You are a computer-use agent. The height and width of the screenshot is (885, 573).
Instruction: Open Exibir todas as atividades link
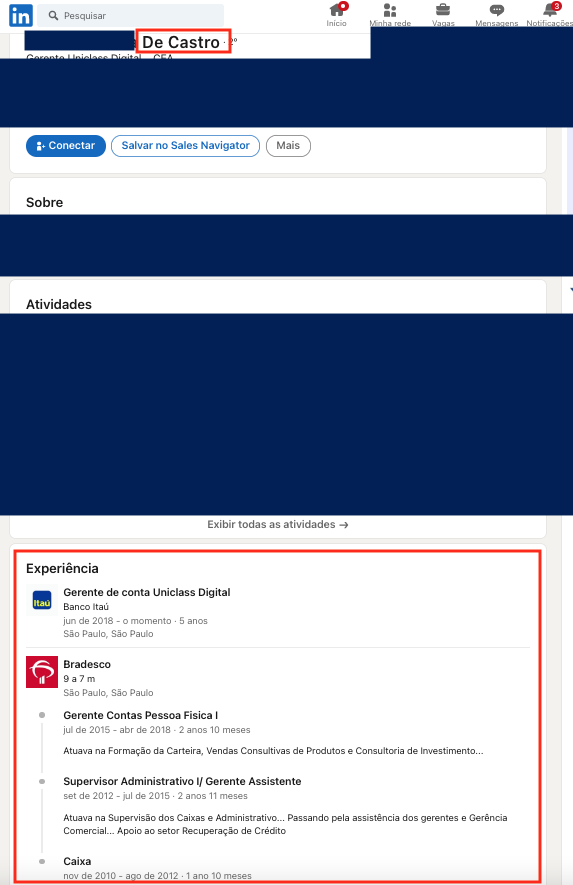click(278, 524)
